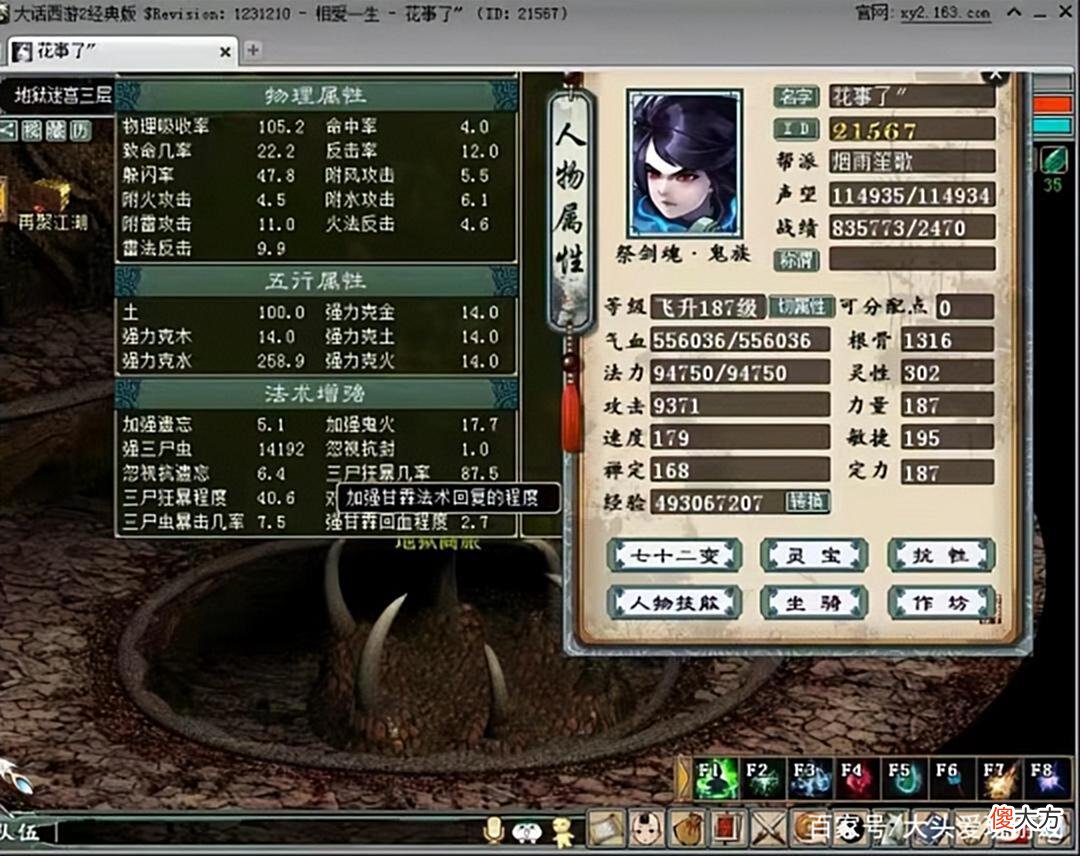
Task: Click the 物理属性 section header
Action: 316,95
